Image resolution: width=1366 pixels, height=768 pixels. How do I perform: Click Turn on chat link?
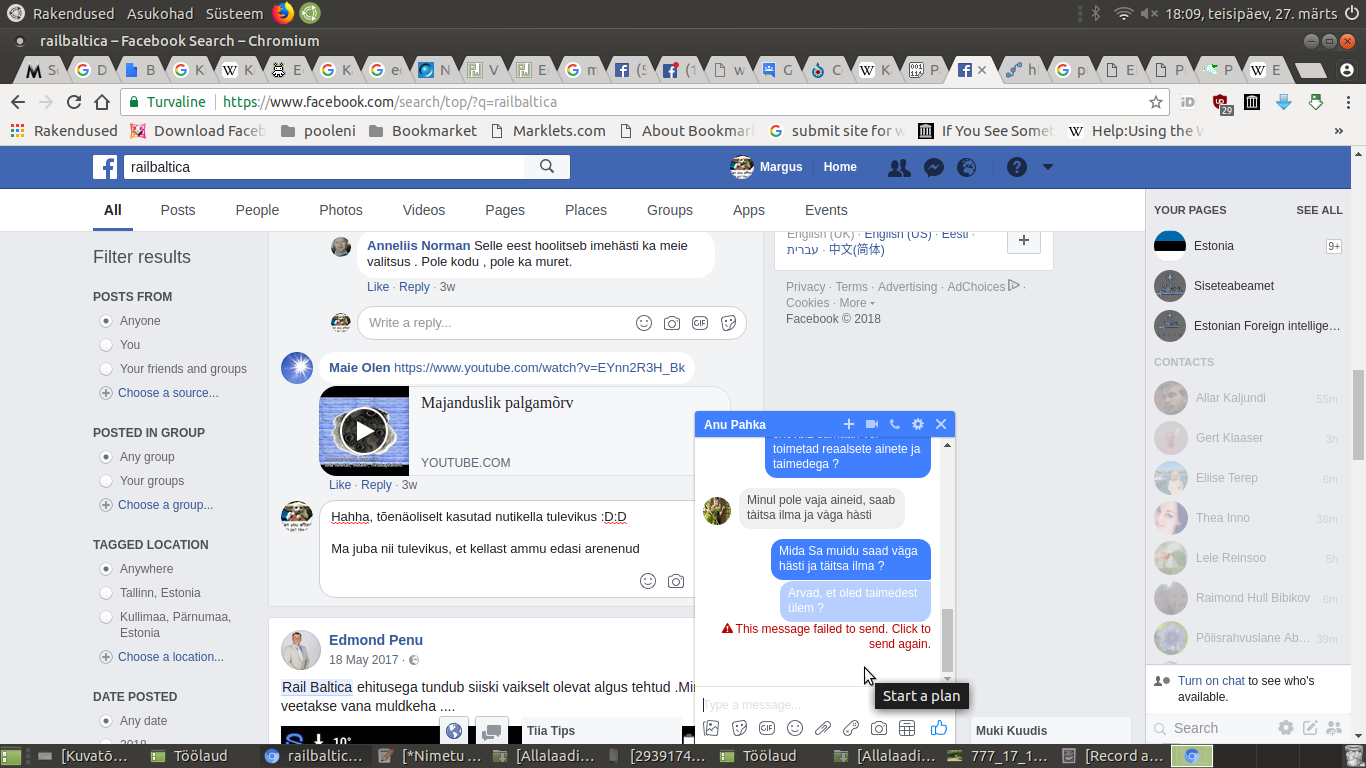pyautogui.click(x=1211, y=681)
